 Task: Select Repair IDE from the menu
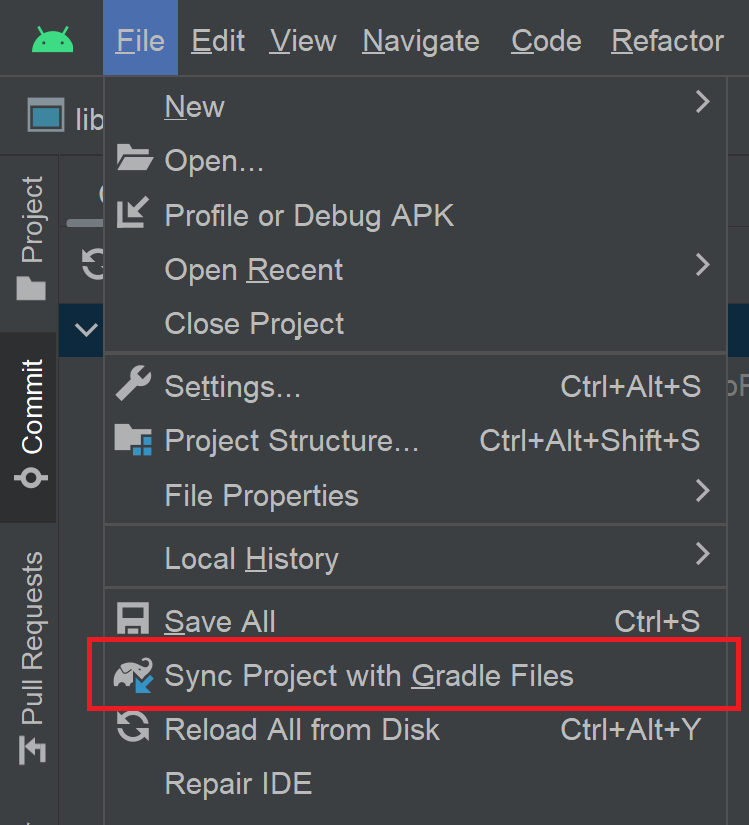coord(238,784)
